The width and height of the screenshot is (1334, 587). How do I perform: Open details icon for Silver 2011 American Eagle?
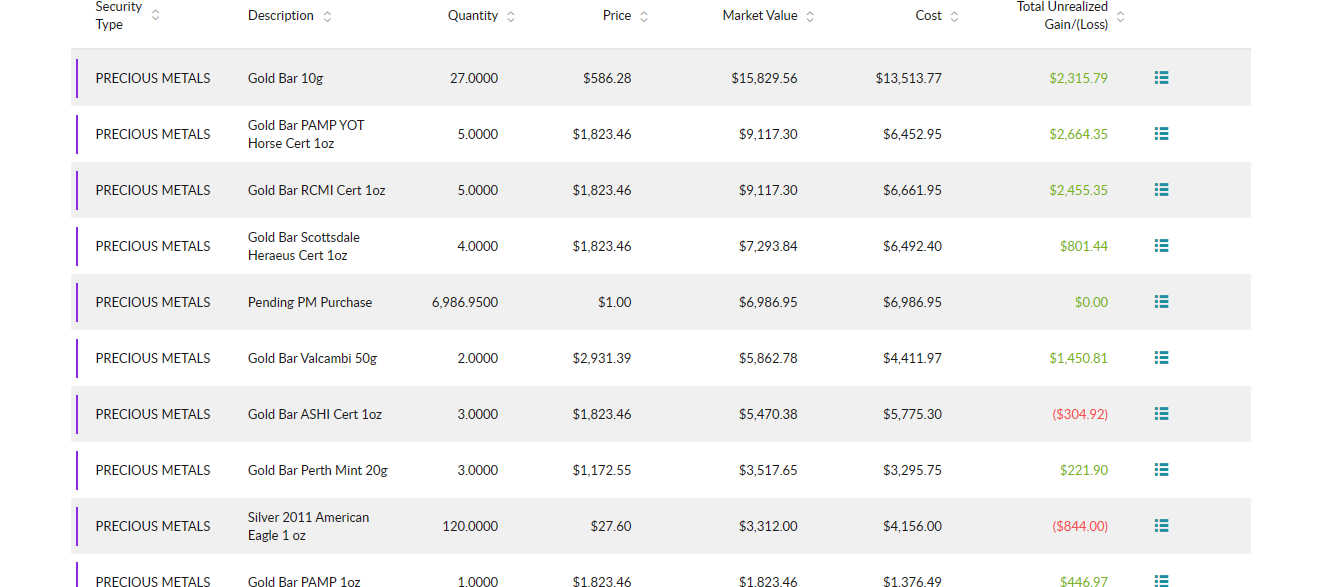[1161, 525]
